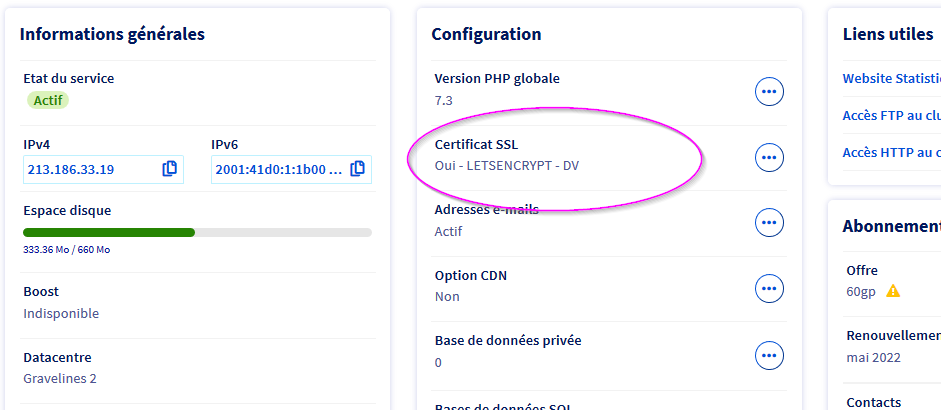Open actions menu for Certificat SSL
The width and height of the screenshot is (941, 410).
click(769, 157)
